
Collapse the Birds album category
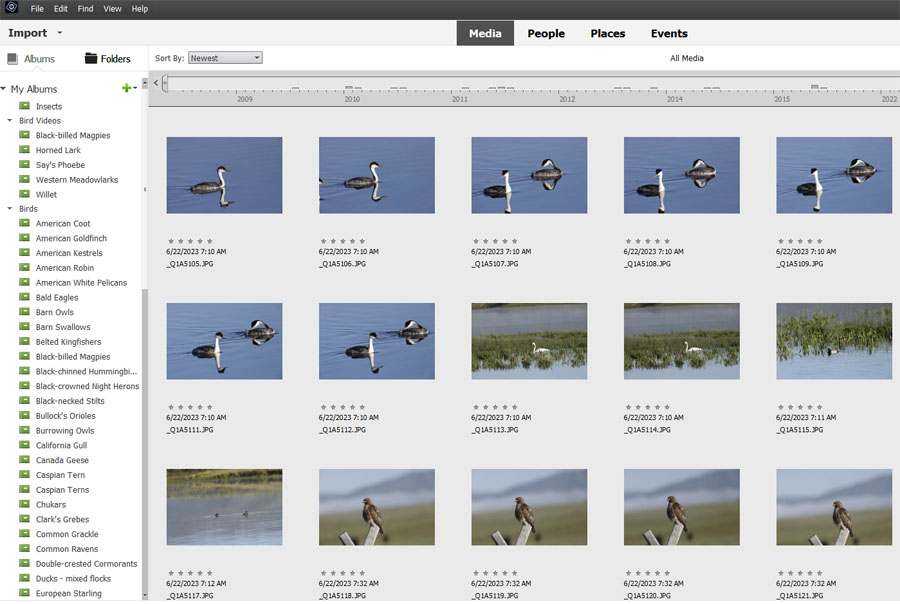(x=10, y=210)
